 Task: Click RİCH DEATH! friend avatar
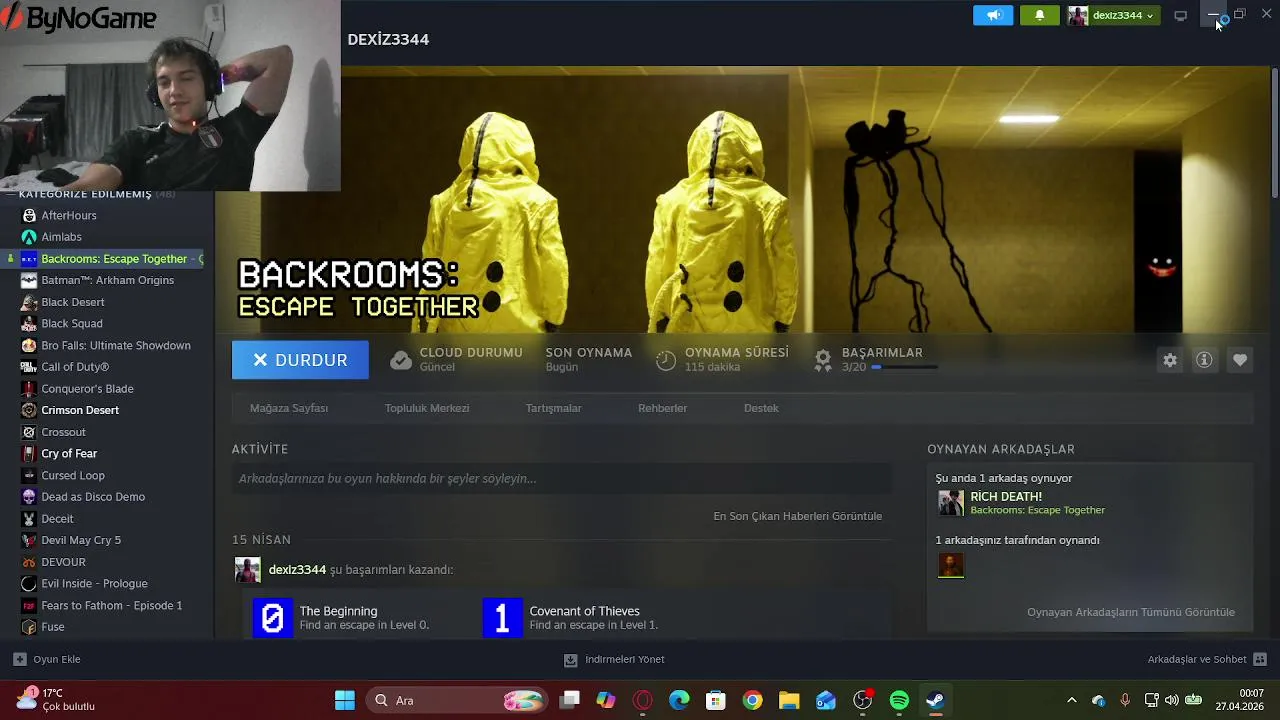pos(951,503)
